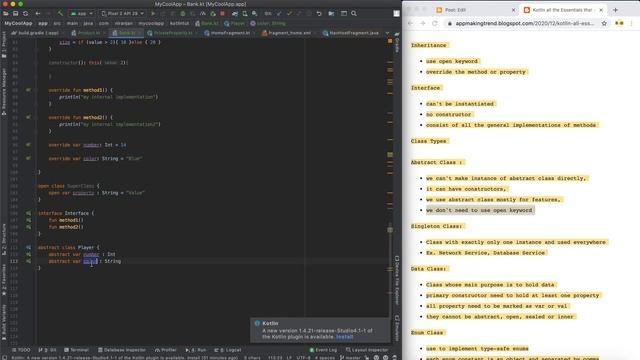640x360 pixels.
Task: Open the 4 spaces indent selector
Action: 325,358
